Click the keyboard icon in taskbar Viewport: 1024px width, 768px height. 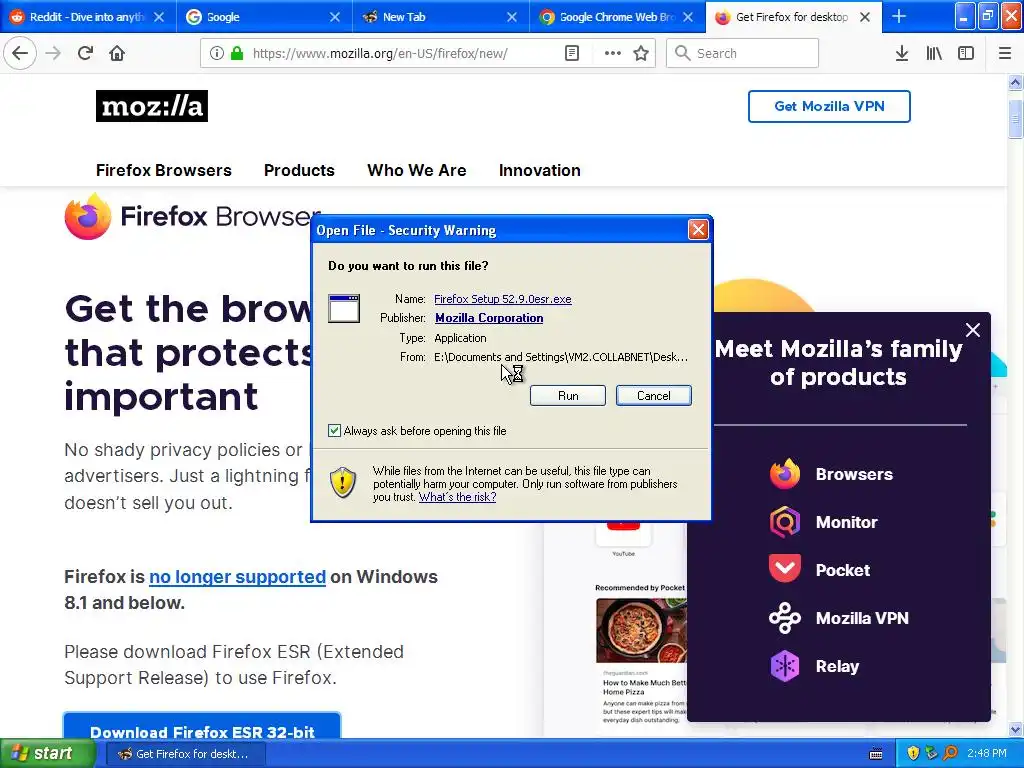point(875,754)
